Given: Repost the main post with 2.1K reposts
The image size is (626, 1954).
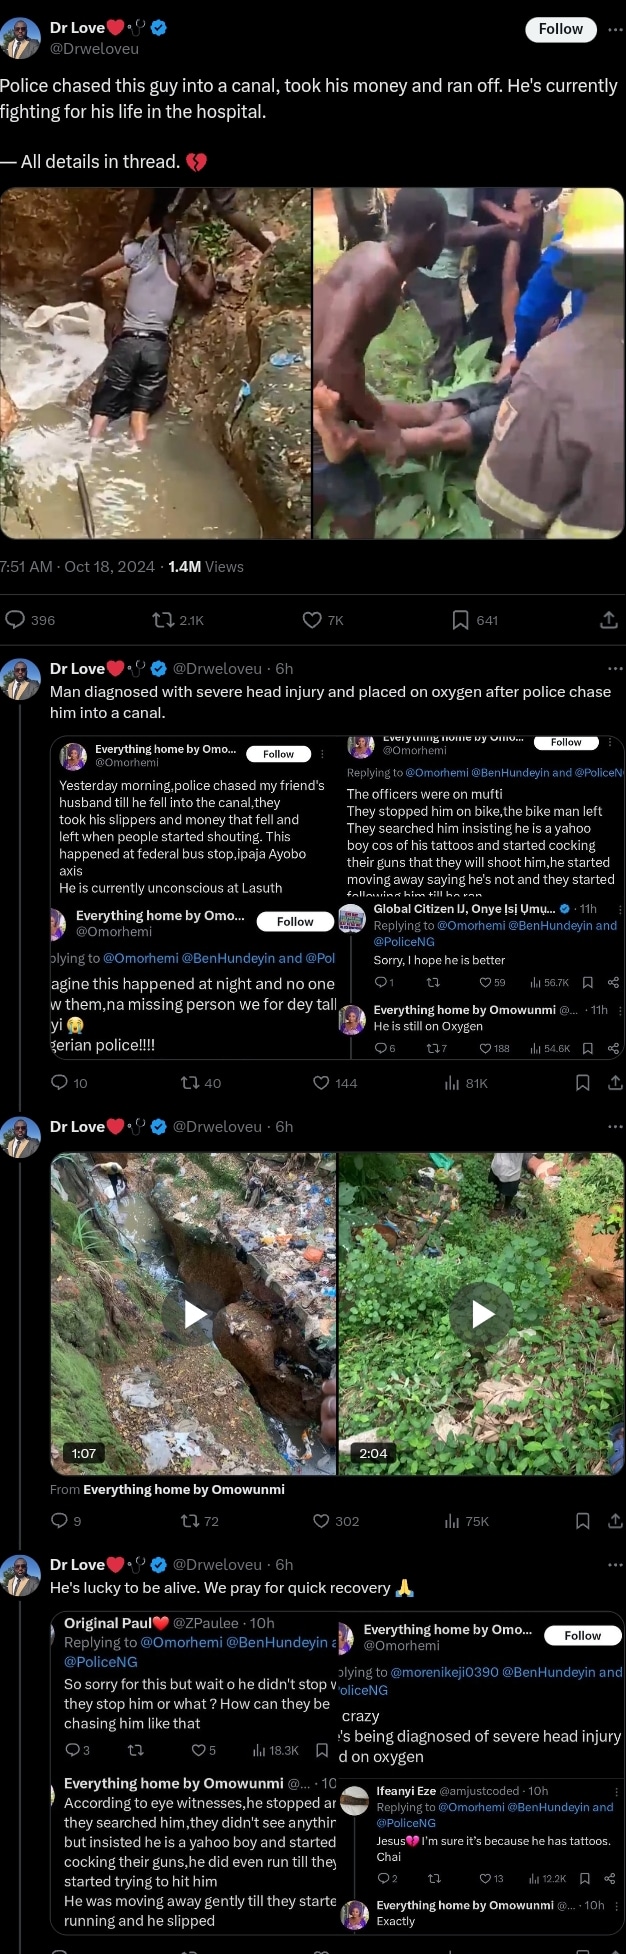Looking at the screenshot, I should click(x=163, y=620).
